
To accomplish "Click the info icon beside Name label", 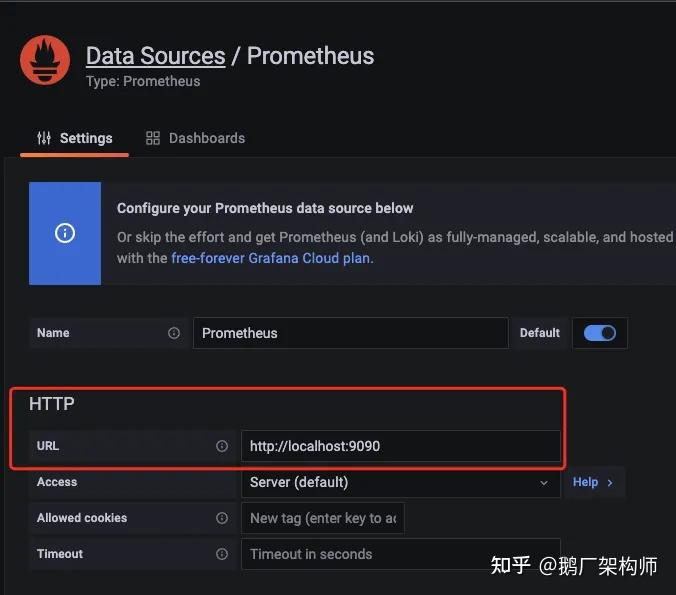I will point(174,333).
